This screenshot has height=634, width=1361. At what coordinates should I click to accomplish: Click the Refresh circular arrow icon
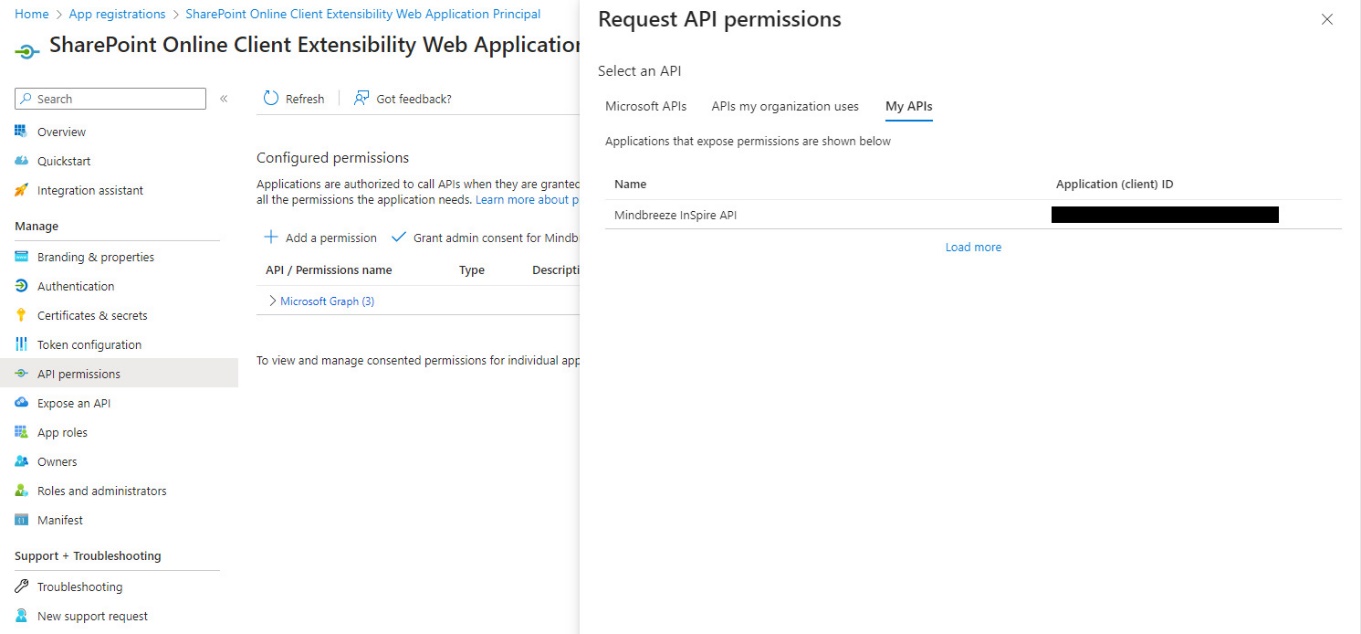(x=271, y=98)
